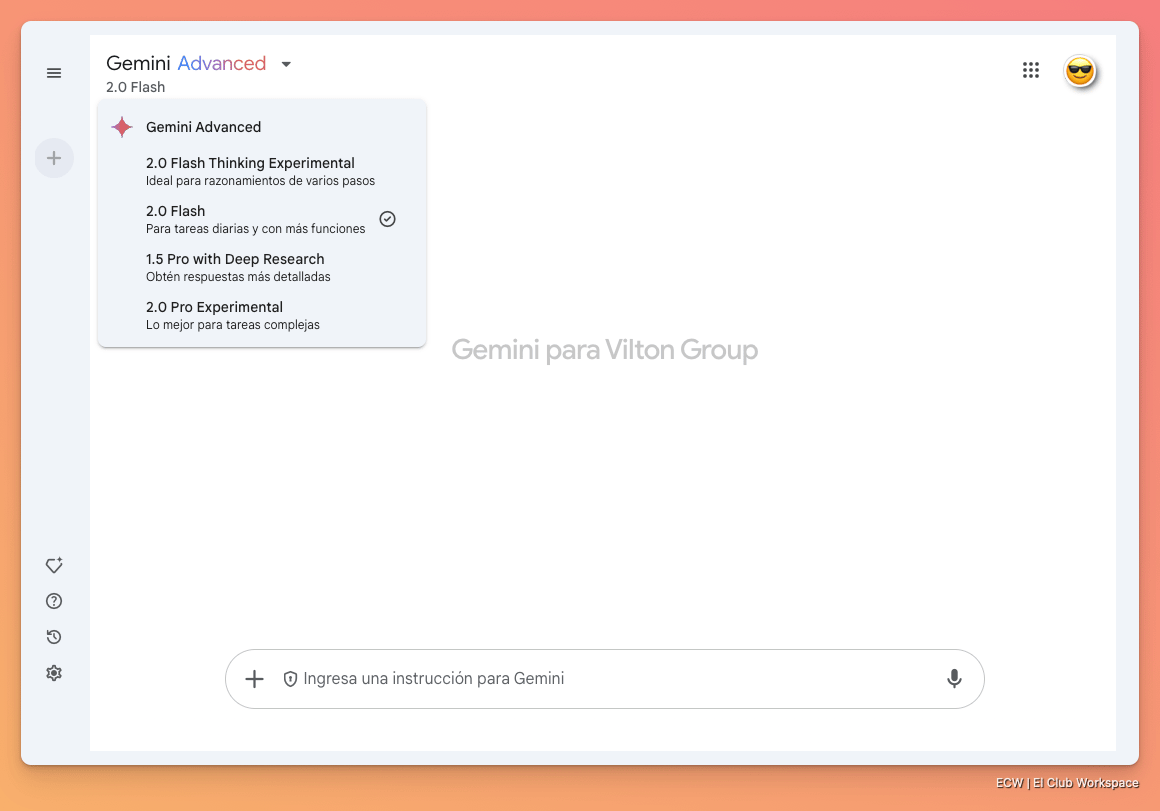Click 'Ideal para razonamientos de varios pasos' description
The image size is (1160, 811).
tap(260, 181)
